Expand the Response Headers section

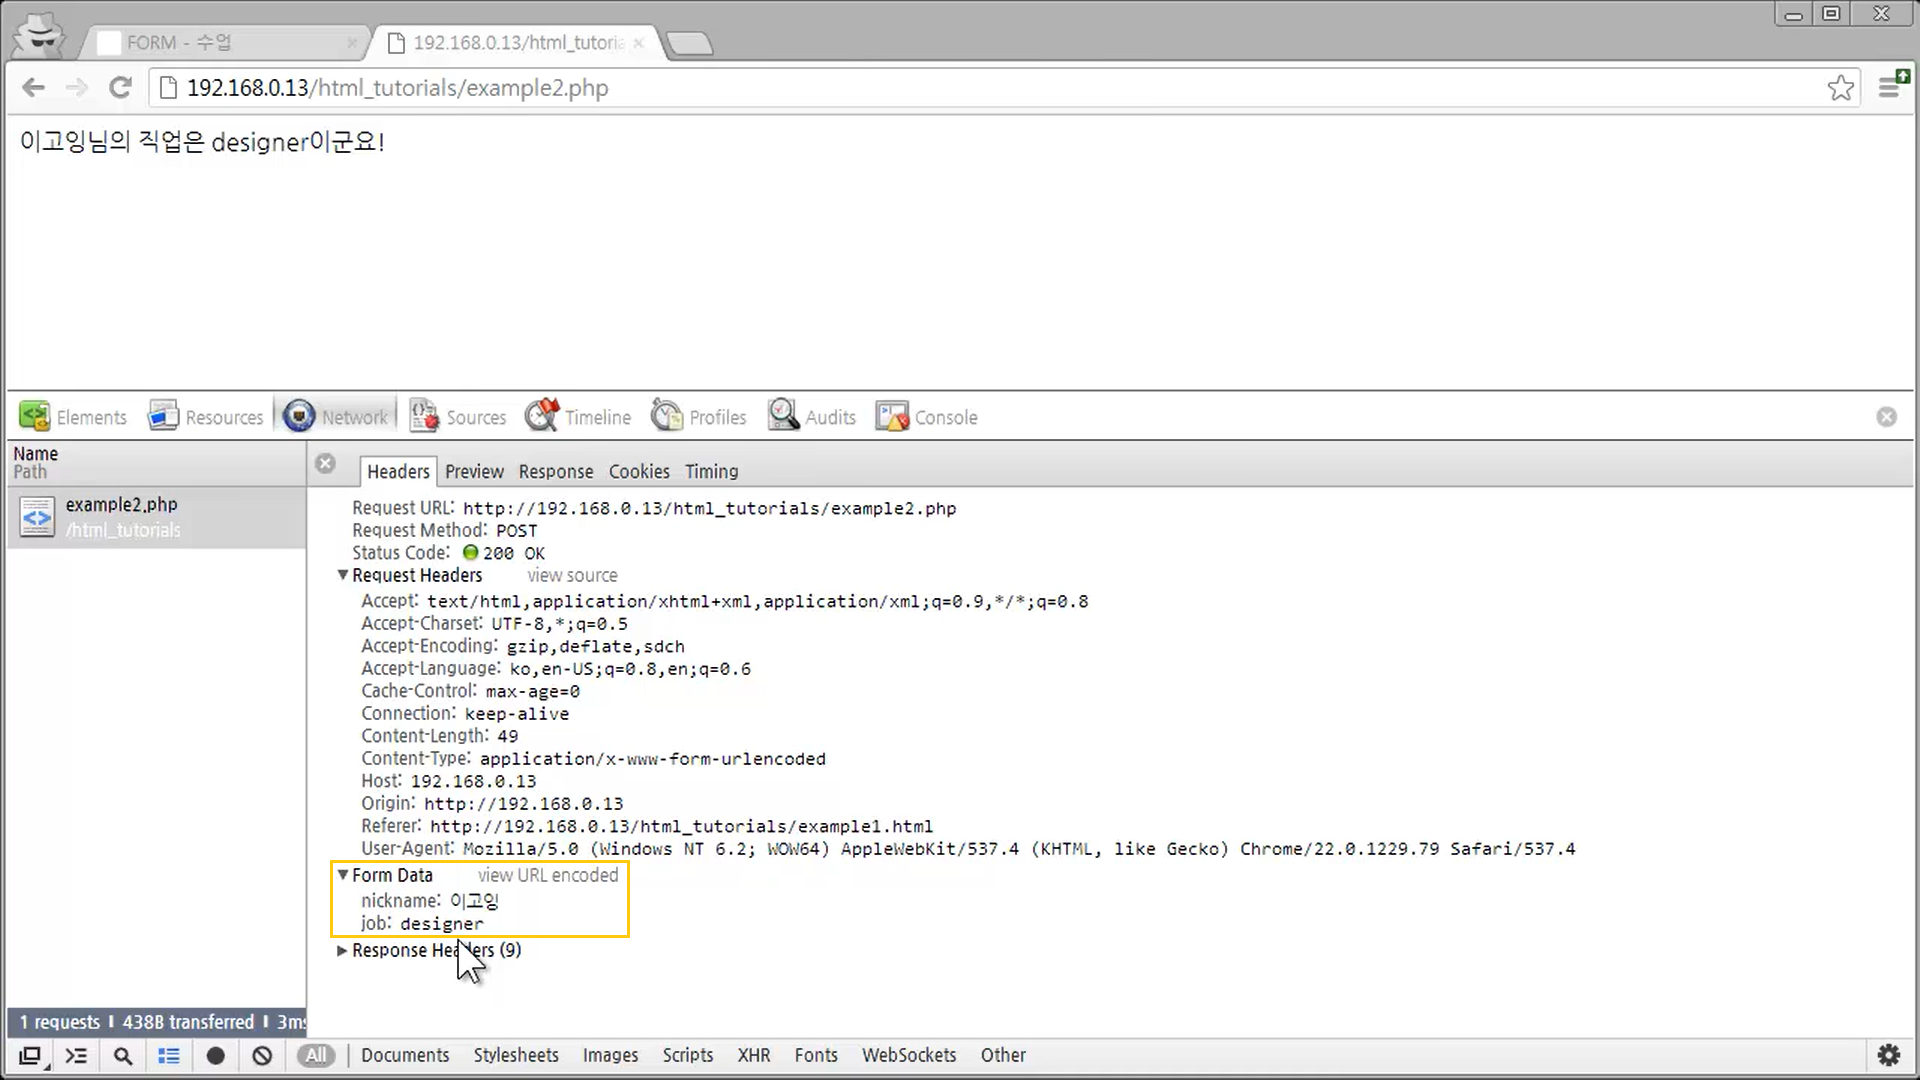coord(343,950)
